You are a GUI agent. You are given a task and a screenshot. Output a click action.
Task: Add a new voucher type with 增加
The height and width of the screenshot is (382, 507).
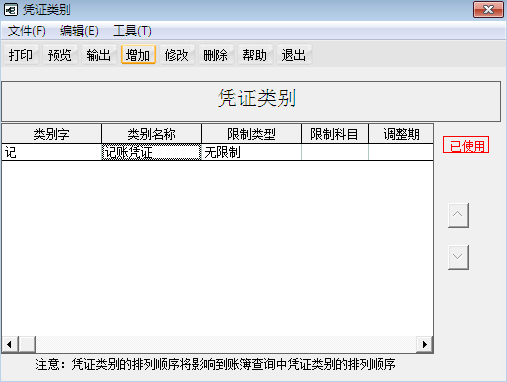click(138, 55)
